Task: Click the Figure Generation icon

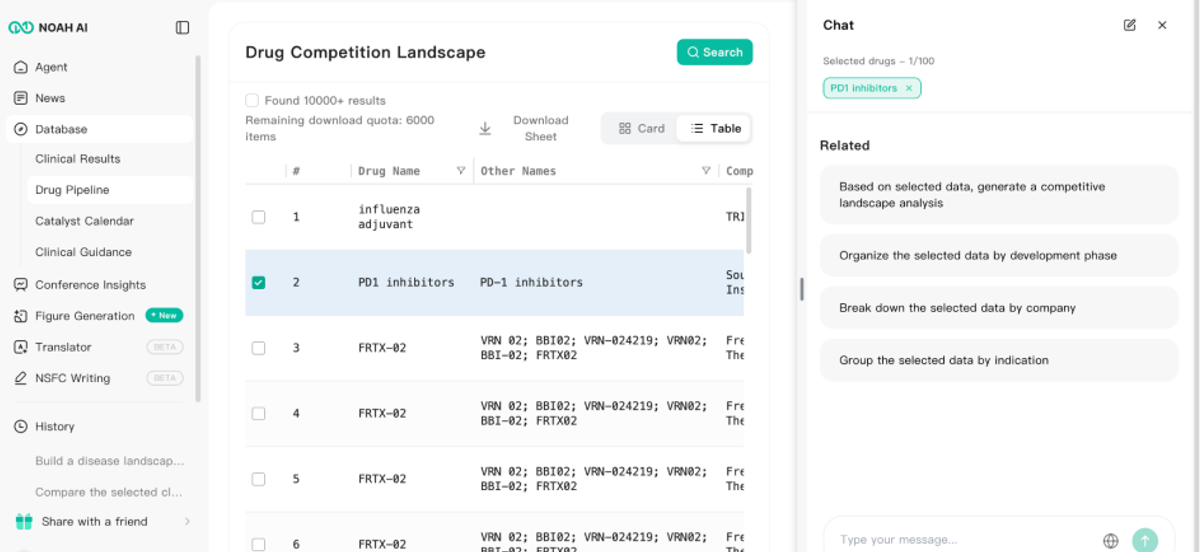Action: (21, 316)
